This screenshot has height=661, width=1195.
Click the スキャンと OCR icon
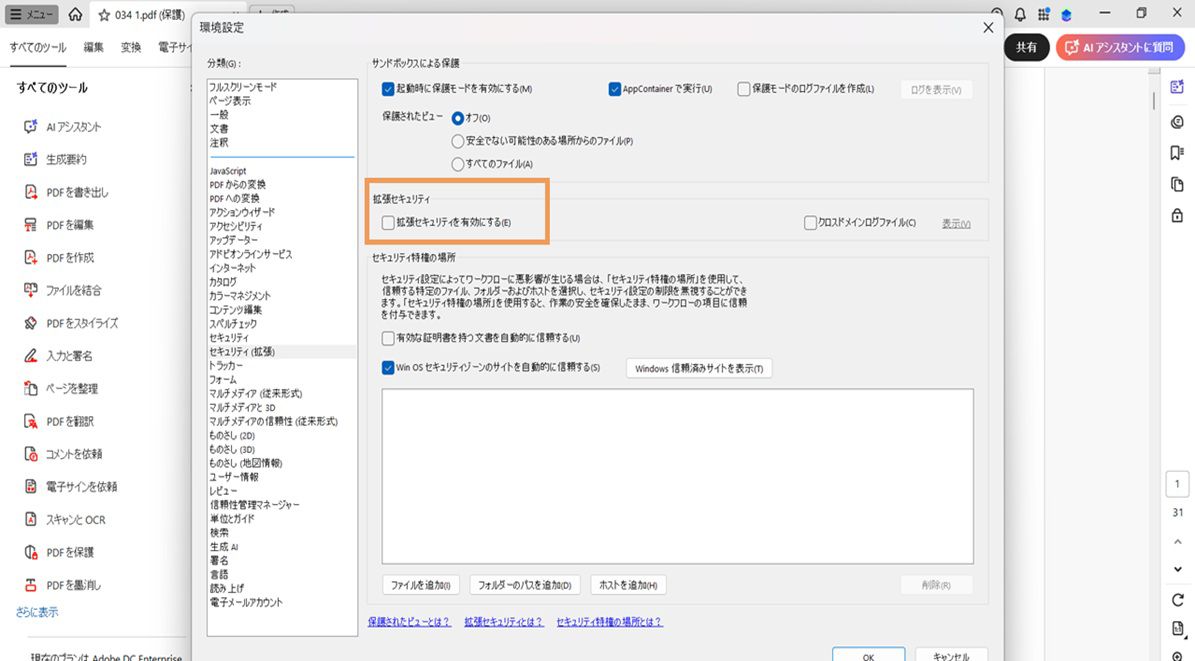click(30, 519)
